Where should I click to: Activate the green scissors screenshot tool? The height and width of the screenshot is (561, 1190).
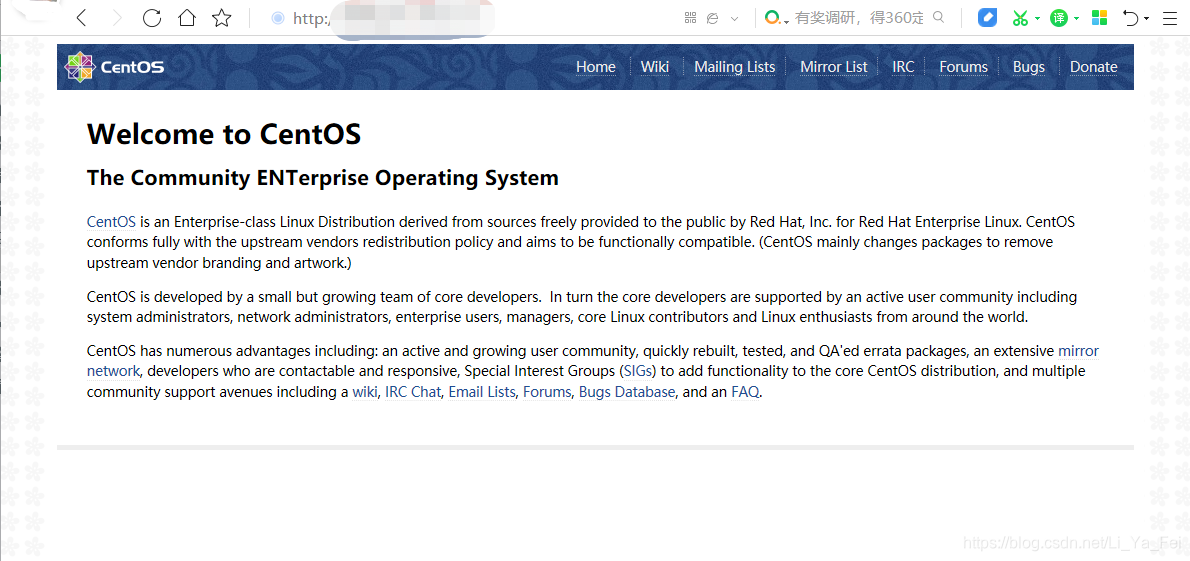(1020, 18)
